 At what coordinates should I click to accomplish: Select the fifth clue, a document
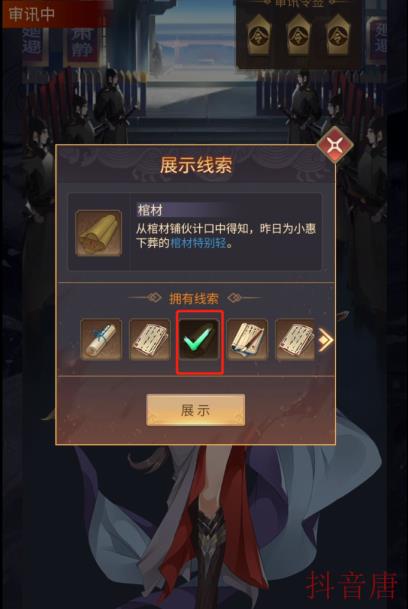coord(295,340)
